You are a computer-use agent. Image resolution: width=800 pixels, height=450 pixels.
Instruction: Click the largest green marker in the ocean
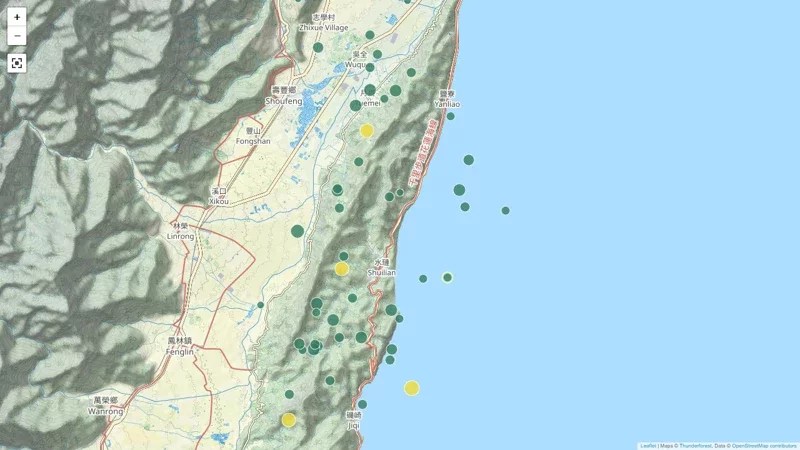tap(459, 190)
